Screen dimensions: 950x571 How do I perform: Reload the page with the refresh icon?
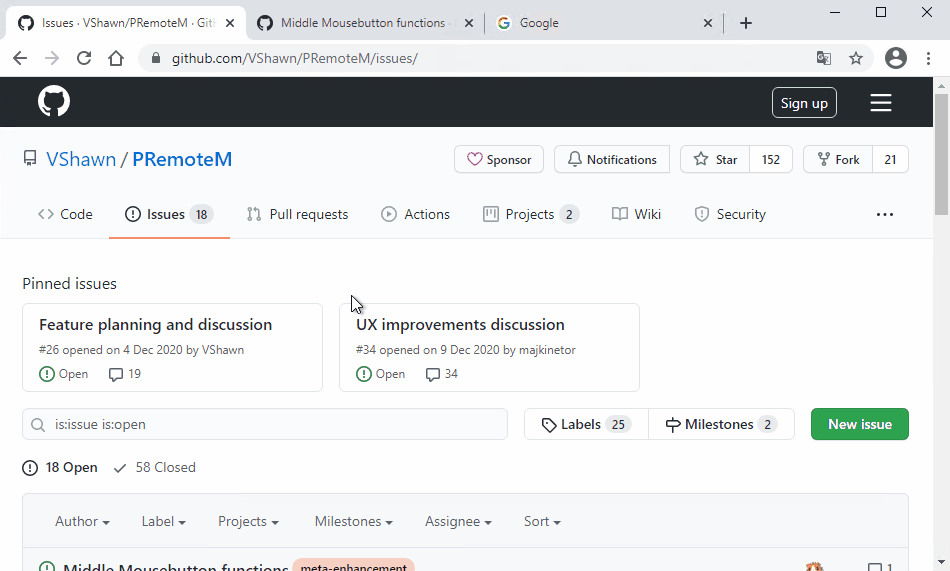click(x=84, y=58)
